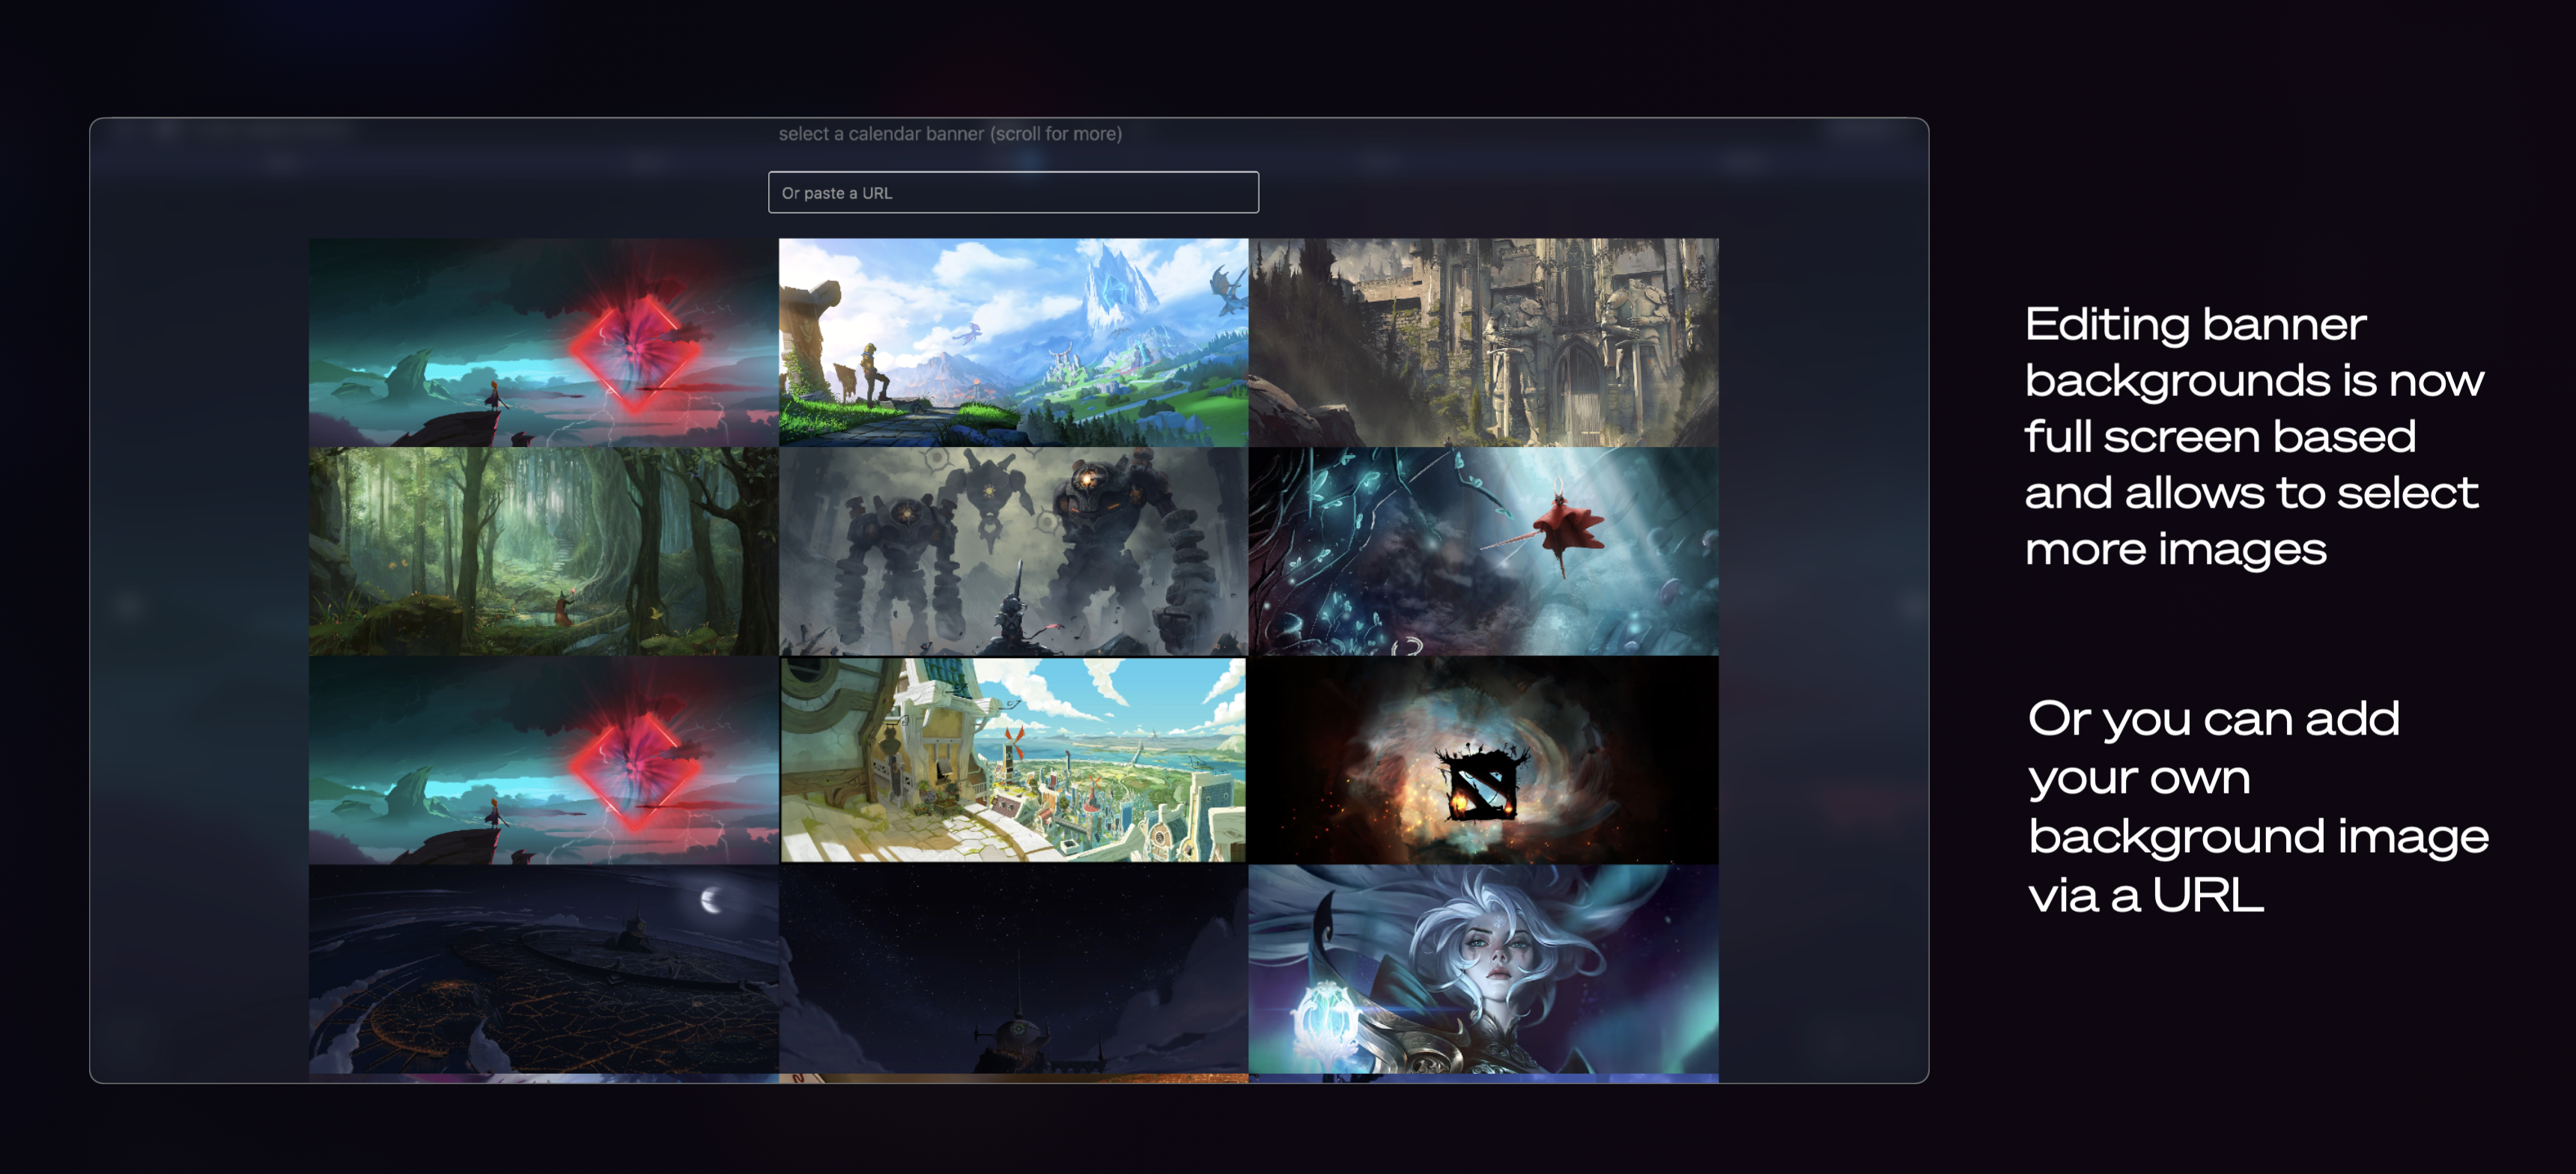
Task: Pick the silver-haired woman portrait banner
Action: click(x=1483, y=969)
